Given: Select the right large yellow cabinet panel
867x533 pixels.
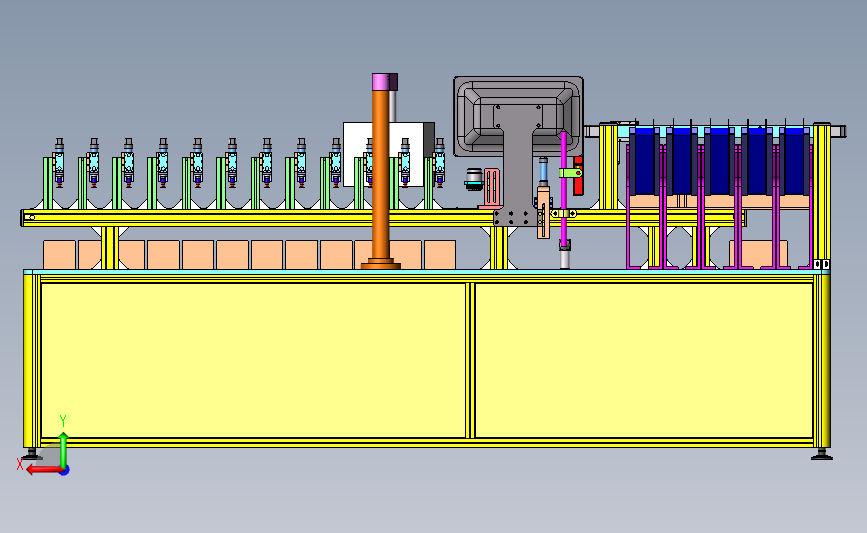Looking at the screenshot, I should point(644,360).
